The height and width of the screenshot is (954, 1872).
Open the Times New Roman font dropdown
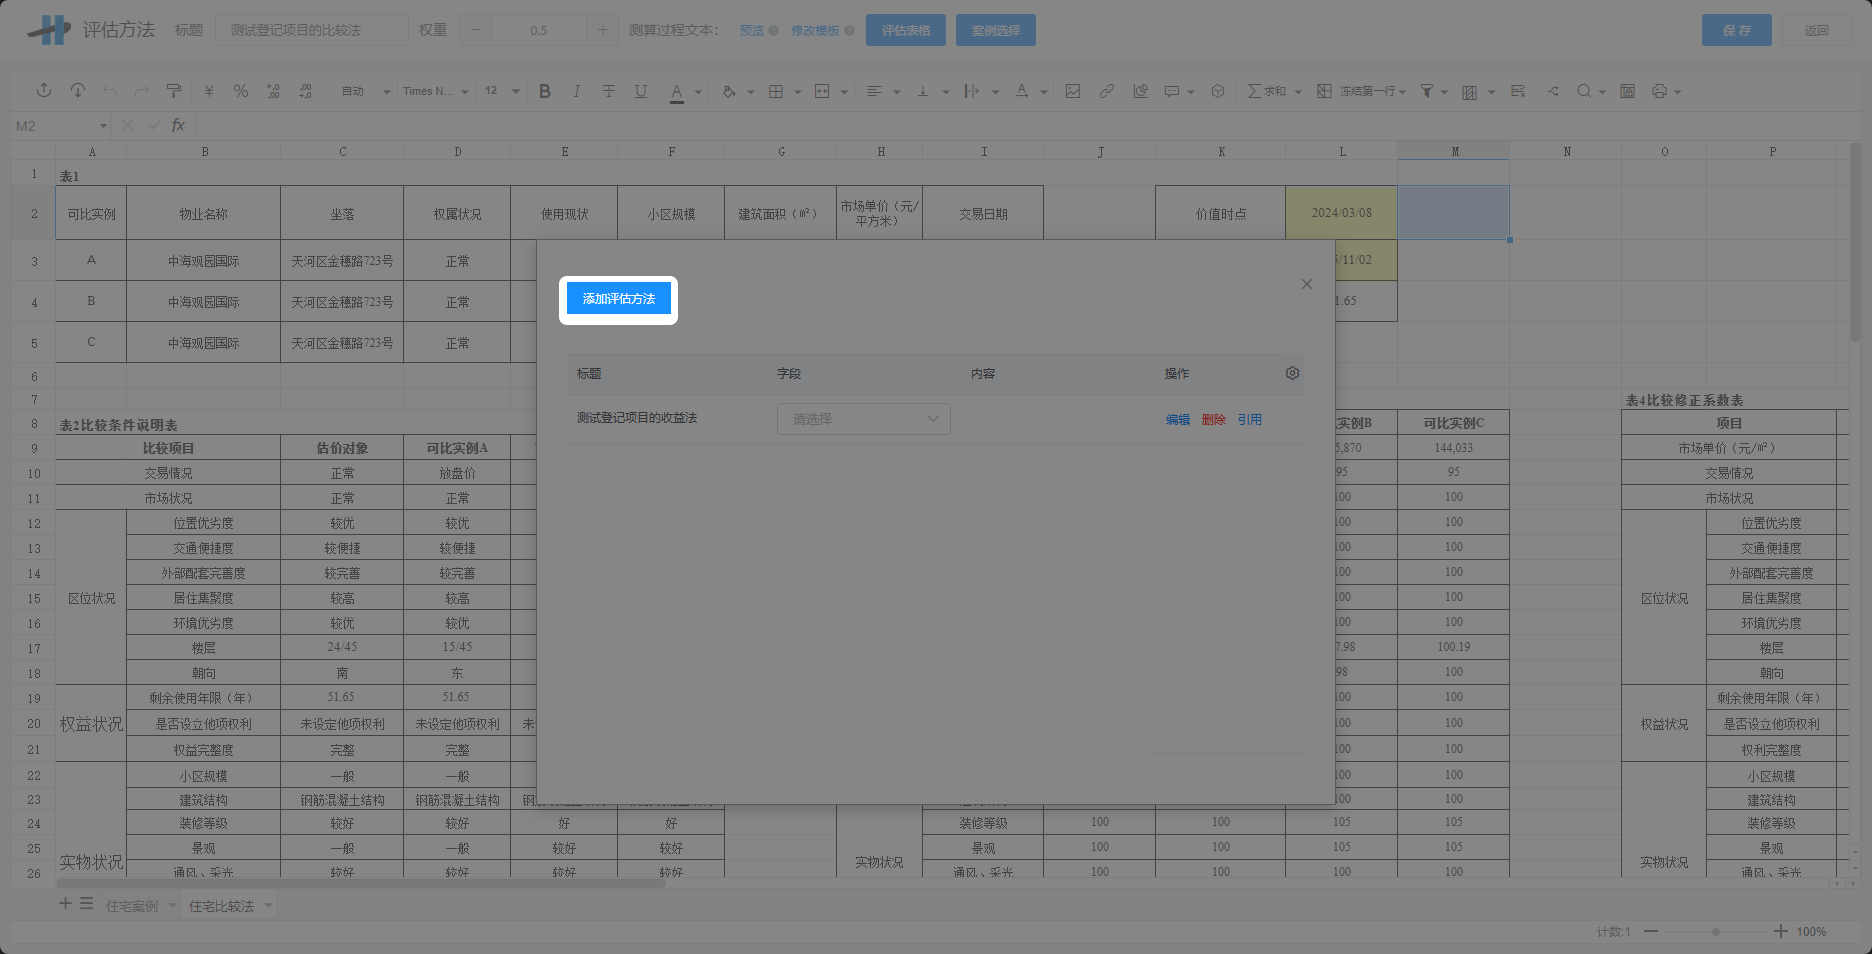point(435,91)
